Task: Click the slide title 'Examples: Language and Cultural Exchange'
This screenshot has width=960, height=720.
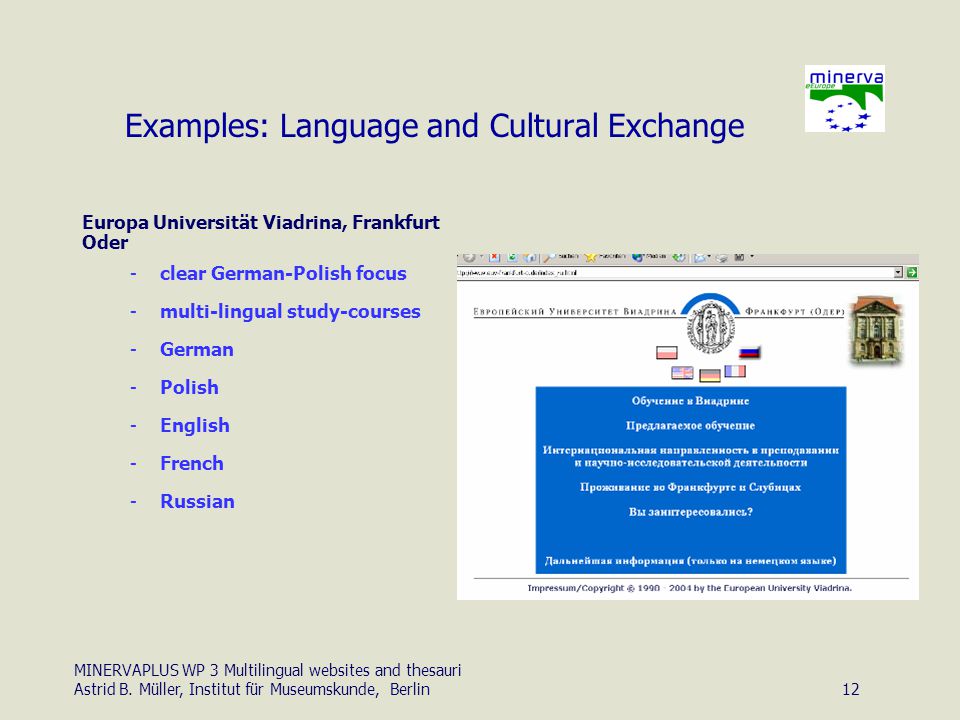Action: (435, 126)
